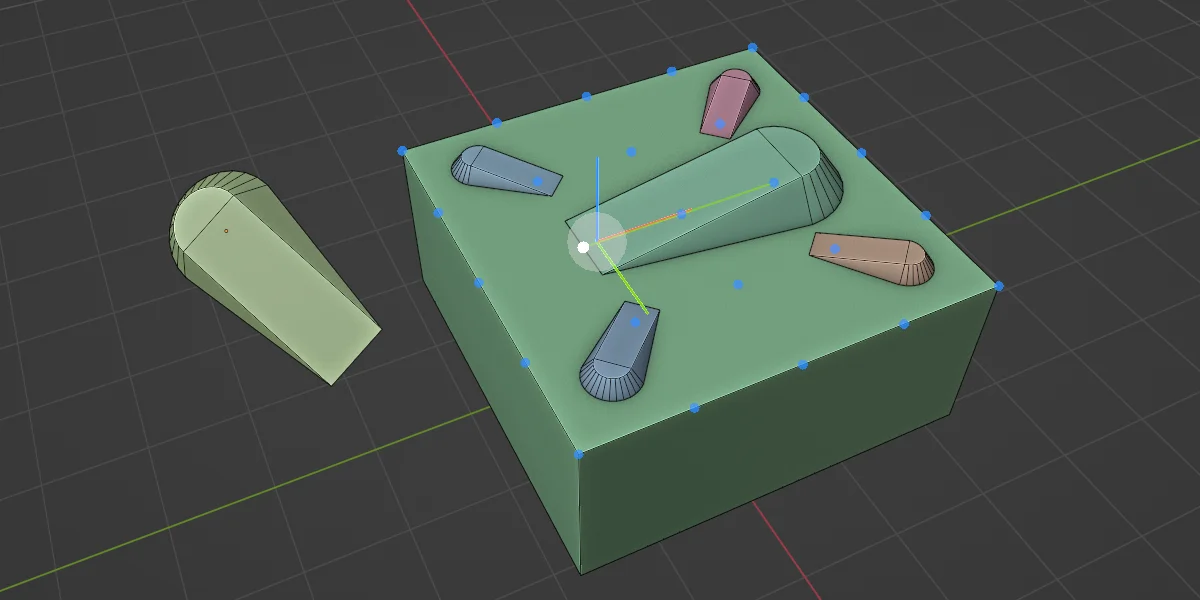
Task: Click the white circular gizmo handle
Action: [x=584, y=246]
